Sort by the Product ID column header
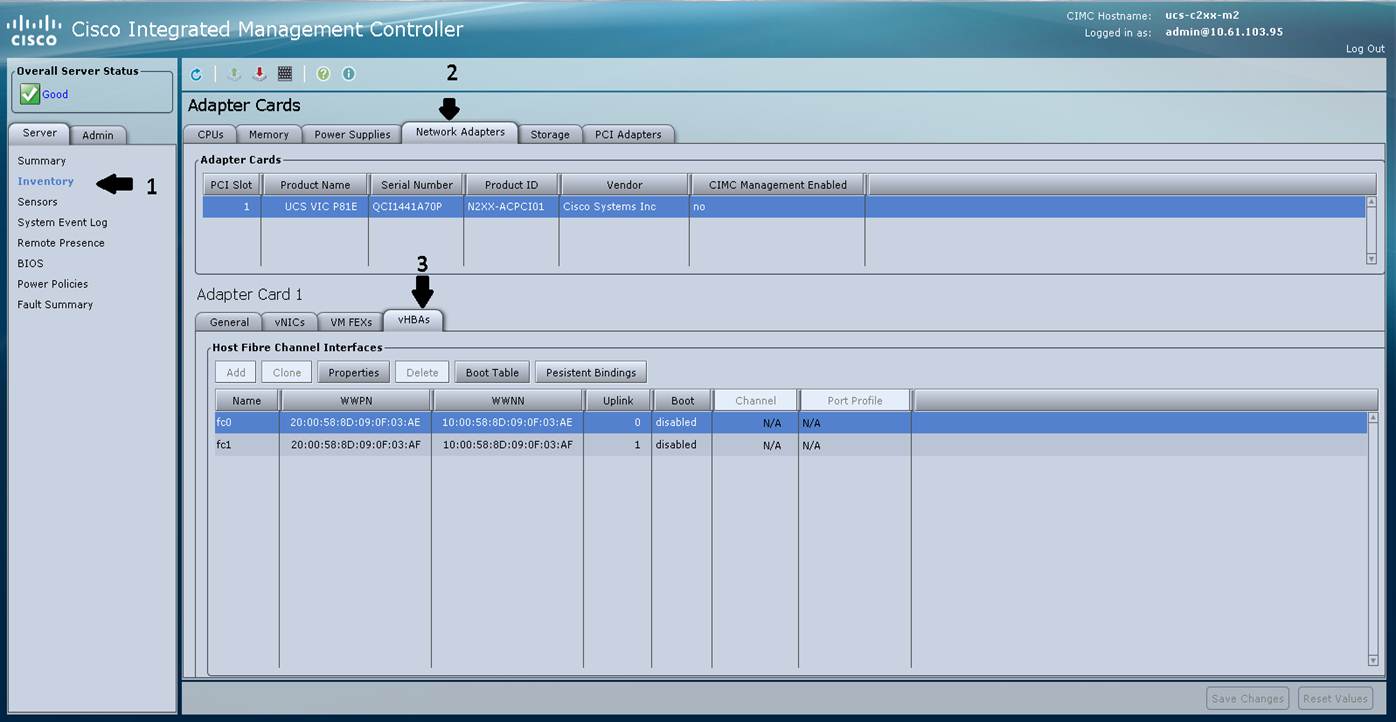1396x722 pixels. (x=511, y=185)
